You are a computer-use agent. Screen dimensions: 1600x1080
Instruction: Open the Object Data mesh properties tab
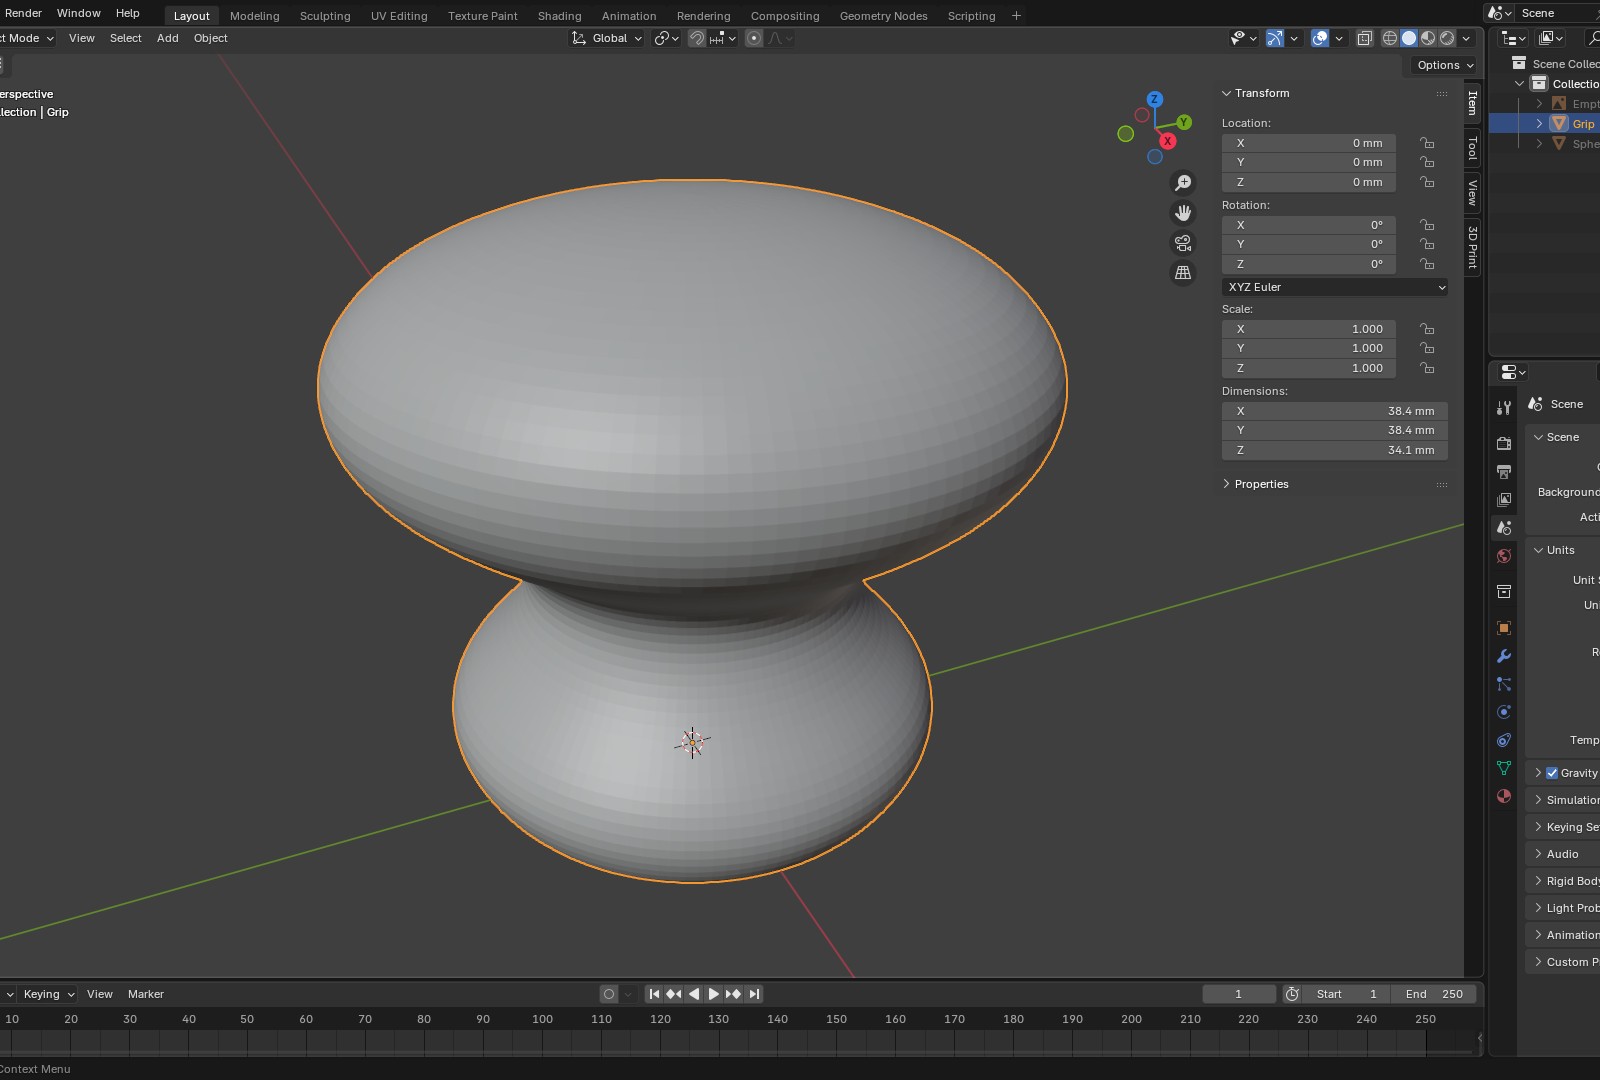(1504, 768)
